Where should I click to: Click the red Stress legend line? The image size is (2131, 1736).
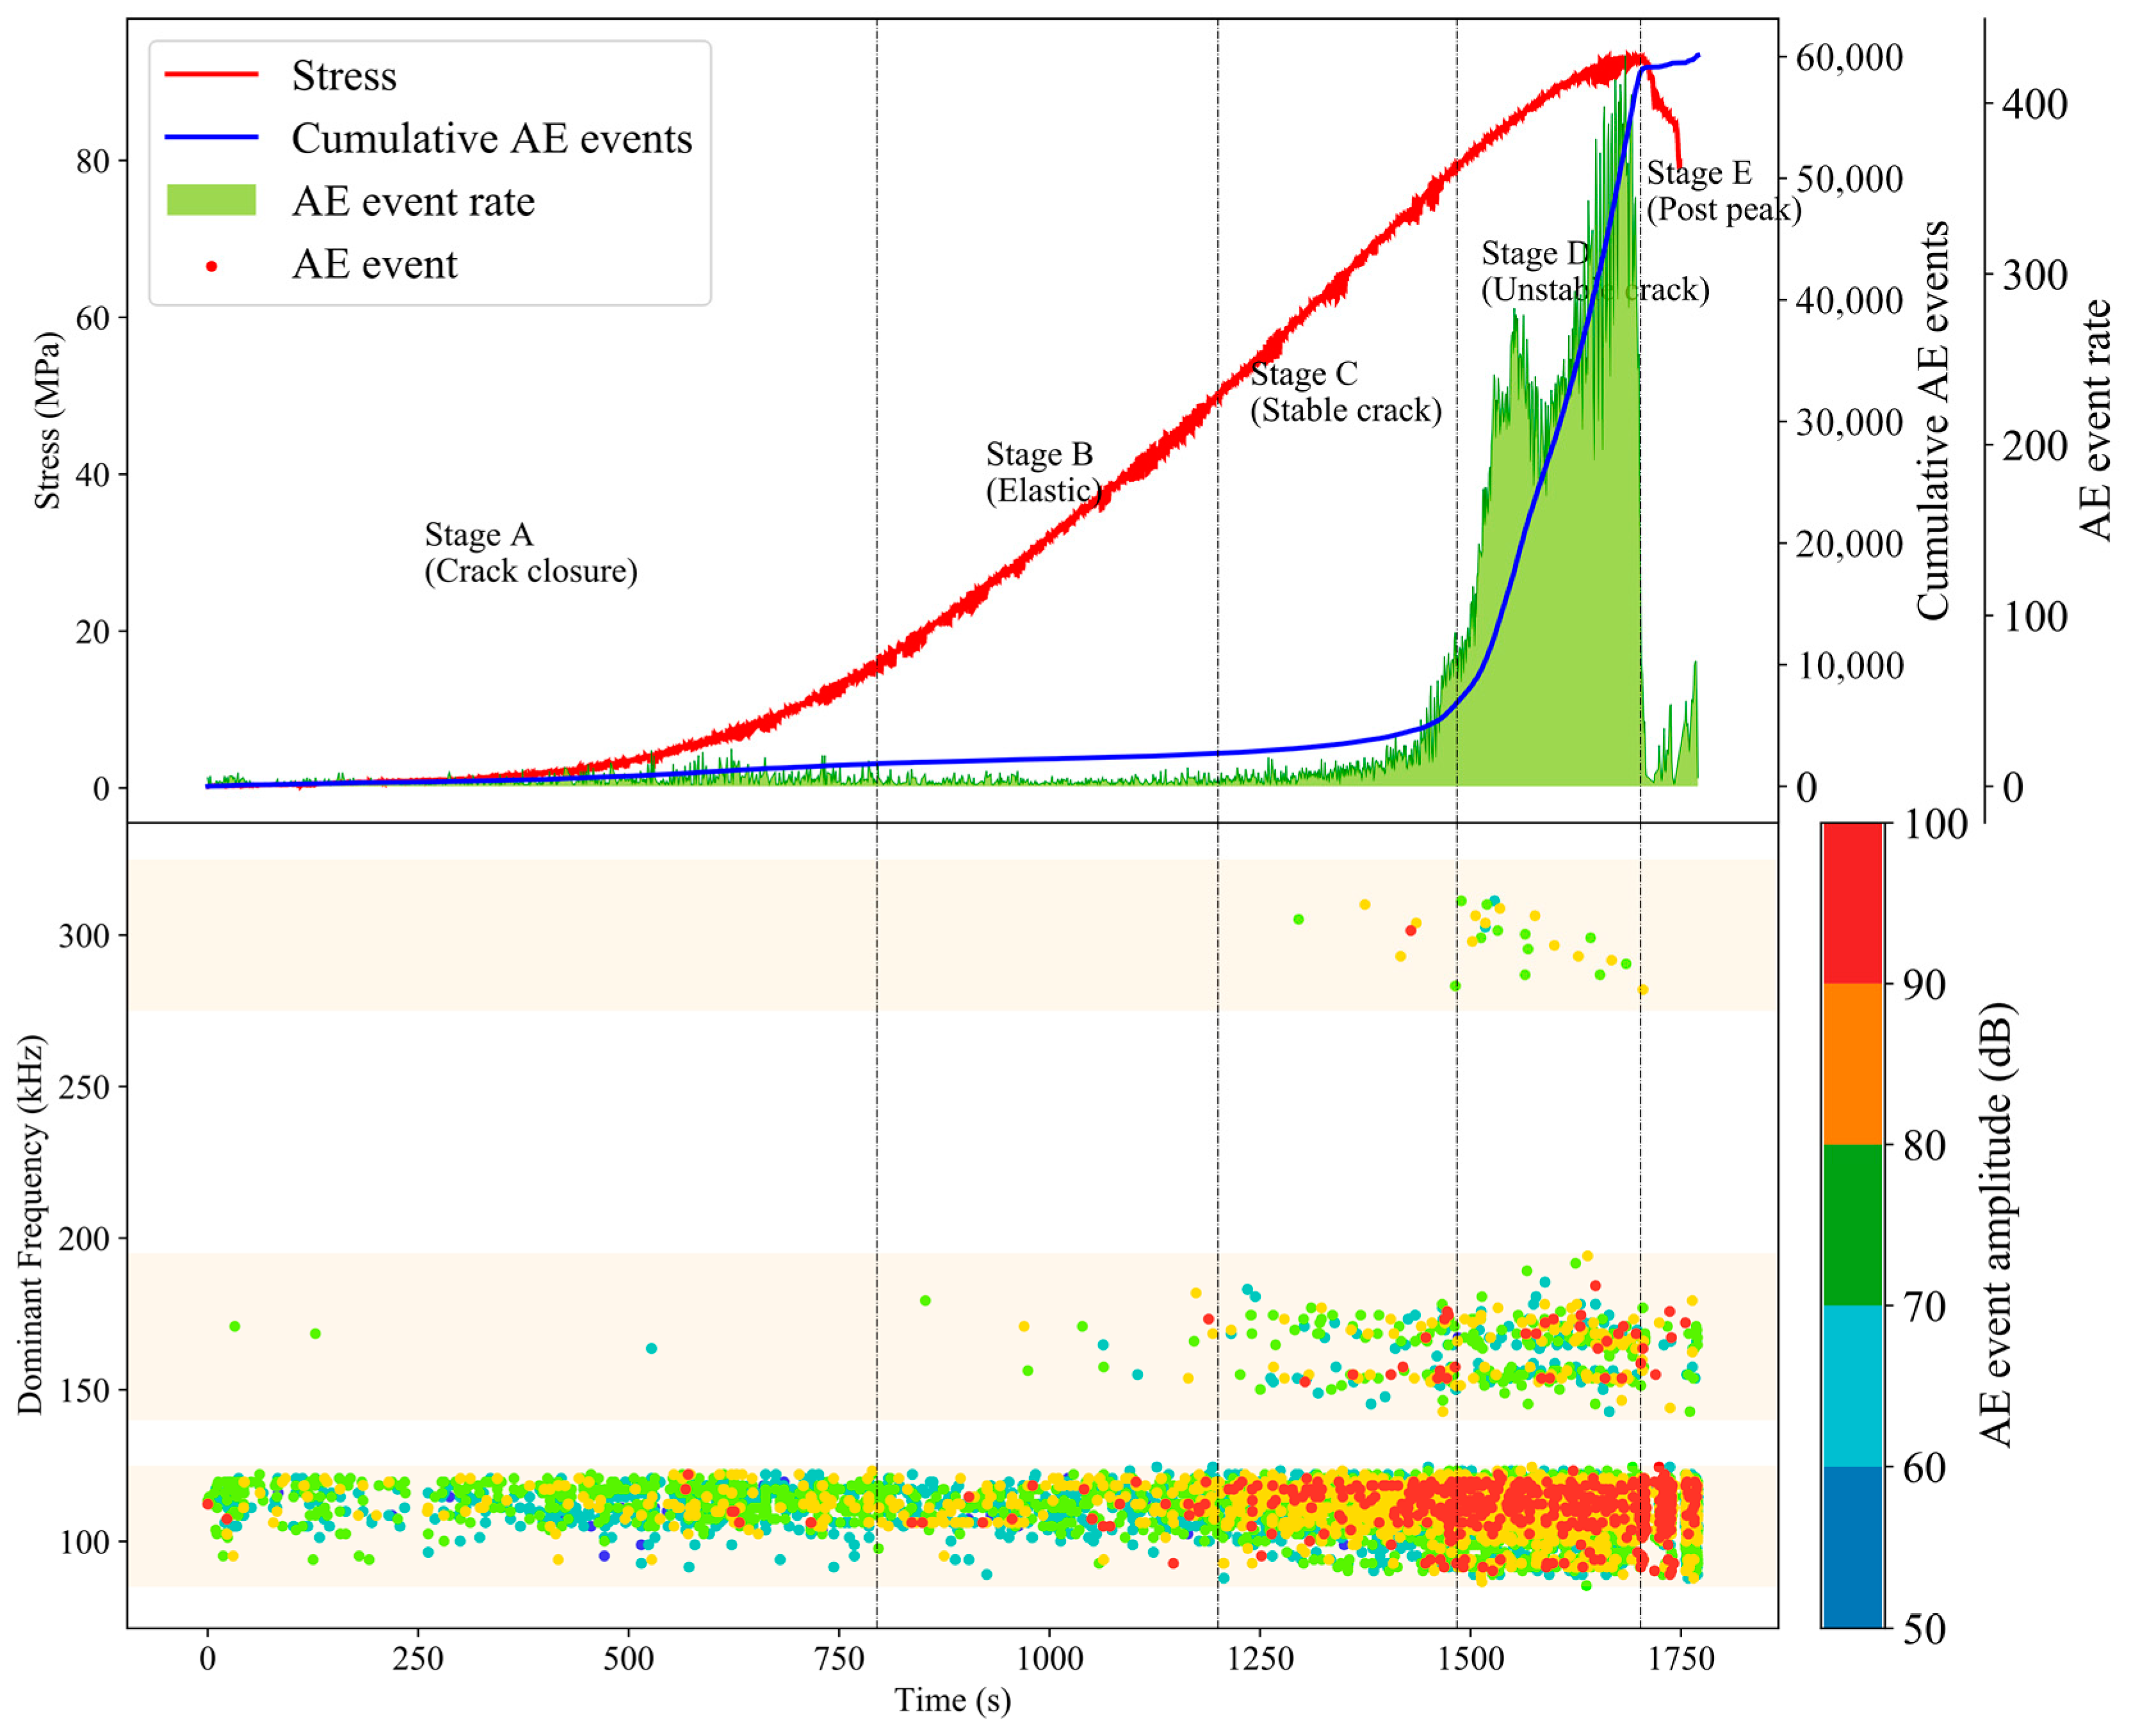(x=211, y=75)
